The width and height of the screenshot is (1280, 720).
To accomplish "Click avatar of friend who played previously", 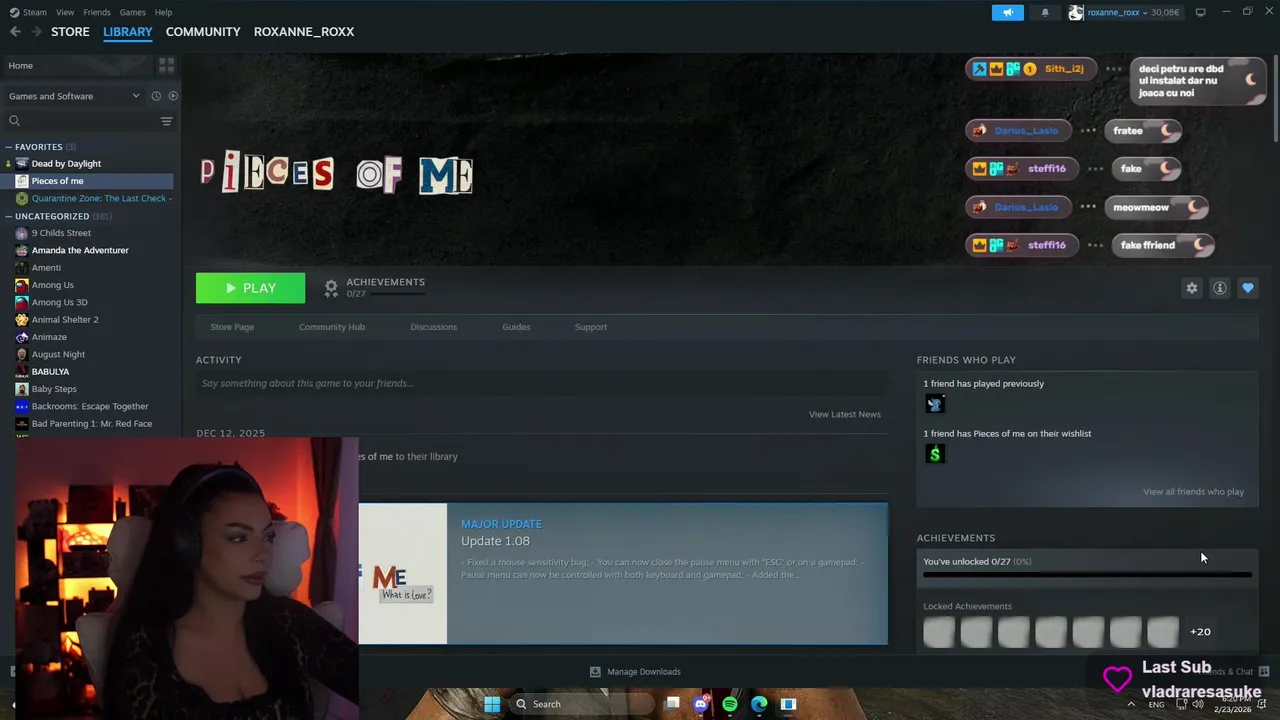I will [x=935, y=404].
